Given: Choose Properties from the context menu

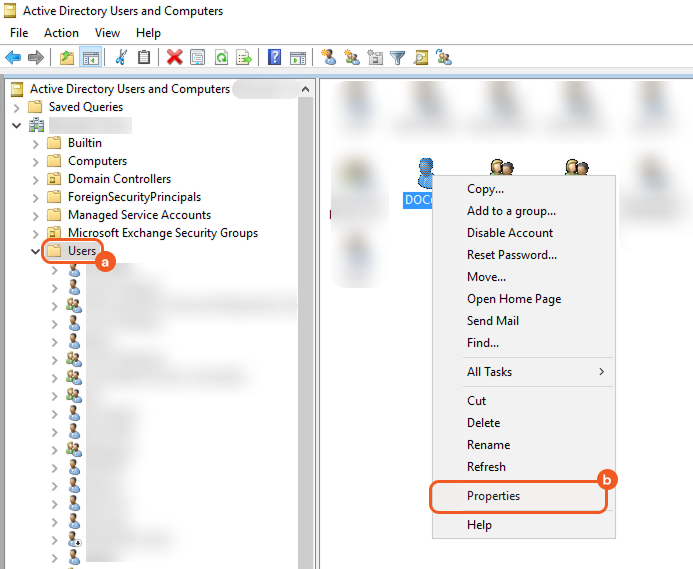Looking at the screenshot, I should click(493, 496).
